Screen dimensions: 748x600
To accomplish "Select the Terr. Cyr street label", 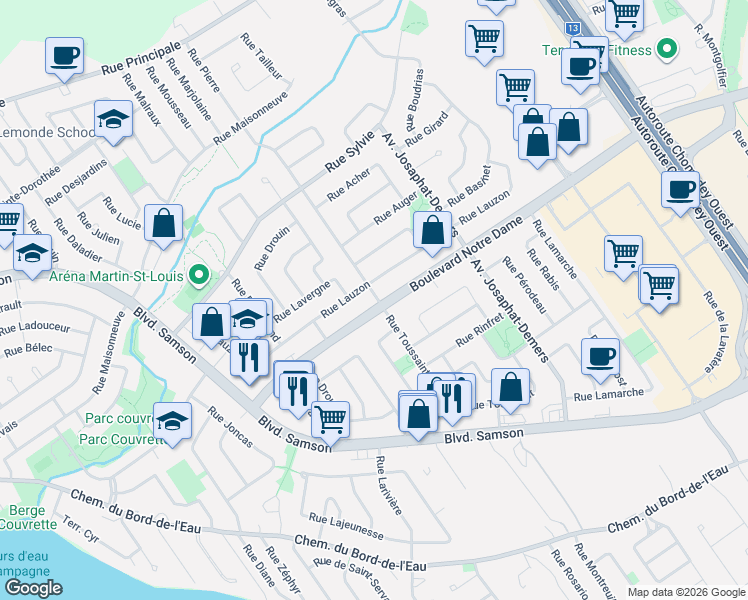I will pos(81,529).
